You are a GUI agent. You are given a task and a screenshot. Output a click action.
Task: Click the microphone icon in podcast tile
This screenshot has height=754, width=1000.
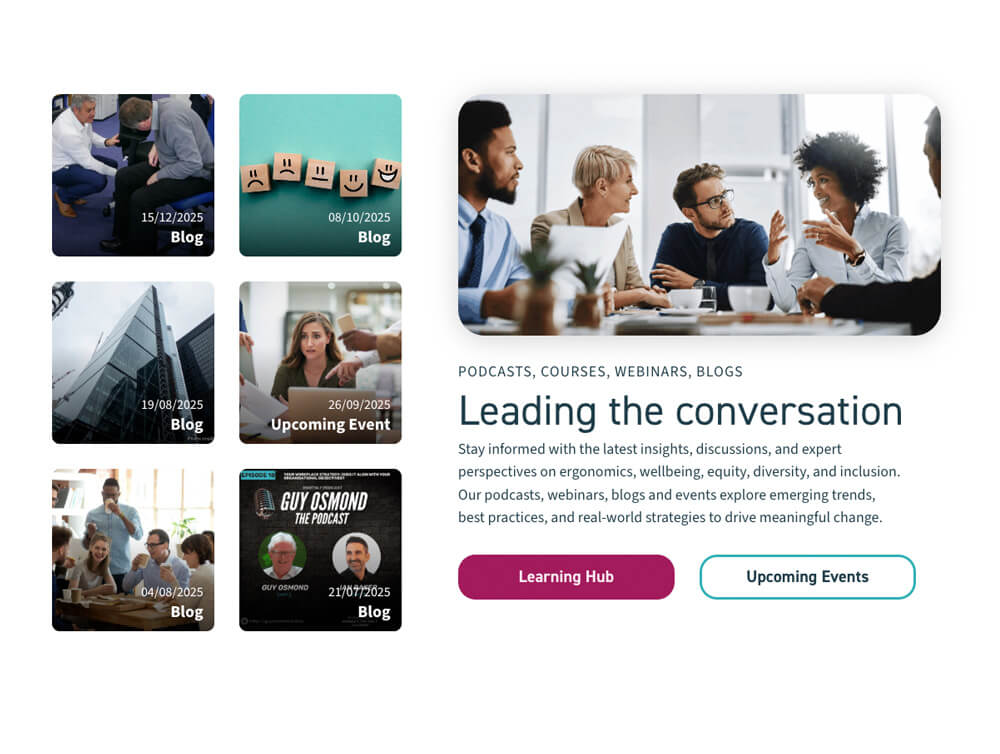tap(264, 504)
